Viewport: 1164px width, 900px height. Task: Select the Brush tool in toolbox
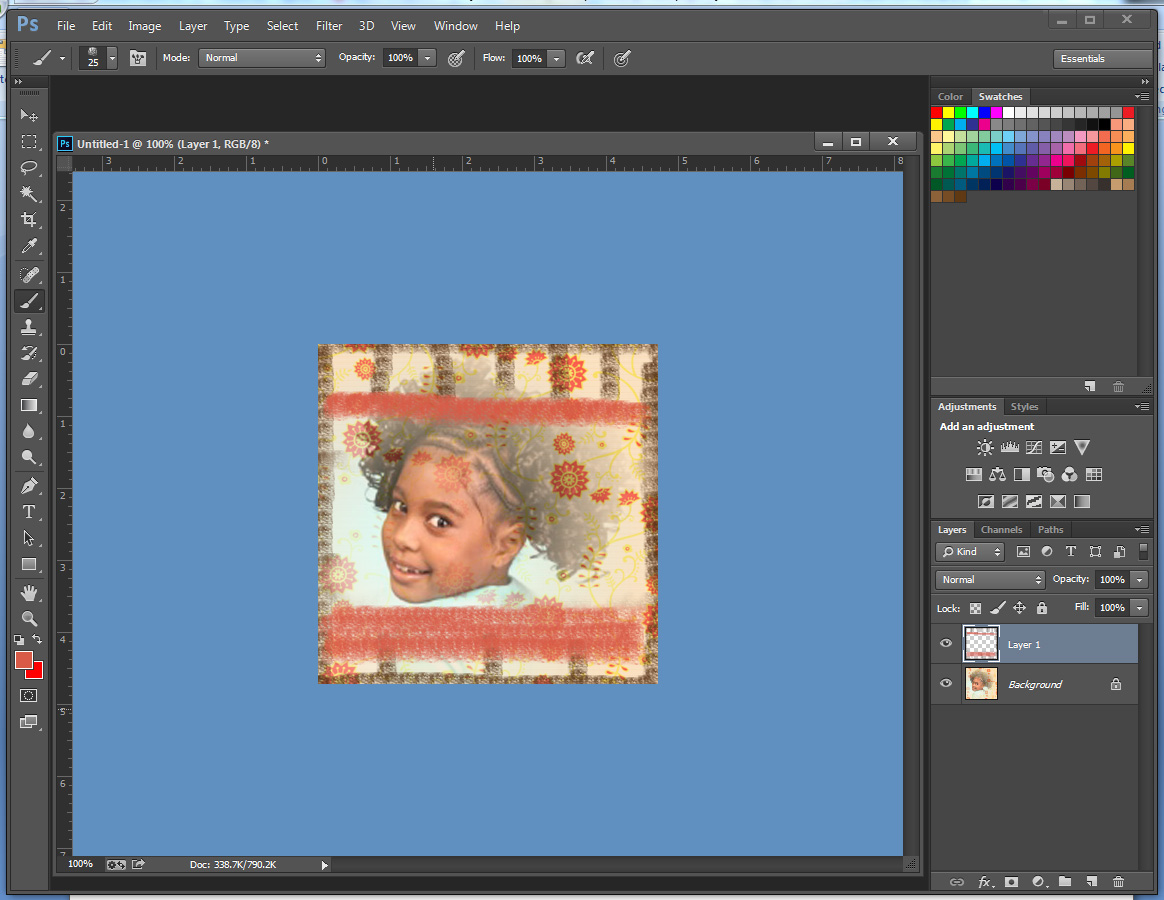click(x=29, y=301)
